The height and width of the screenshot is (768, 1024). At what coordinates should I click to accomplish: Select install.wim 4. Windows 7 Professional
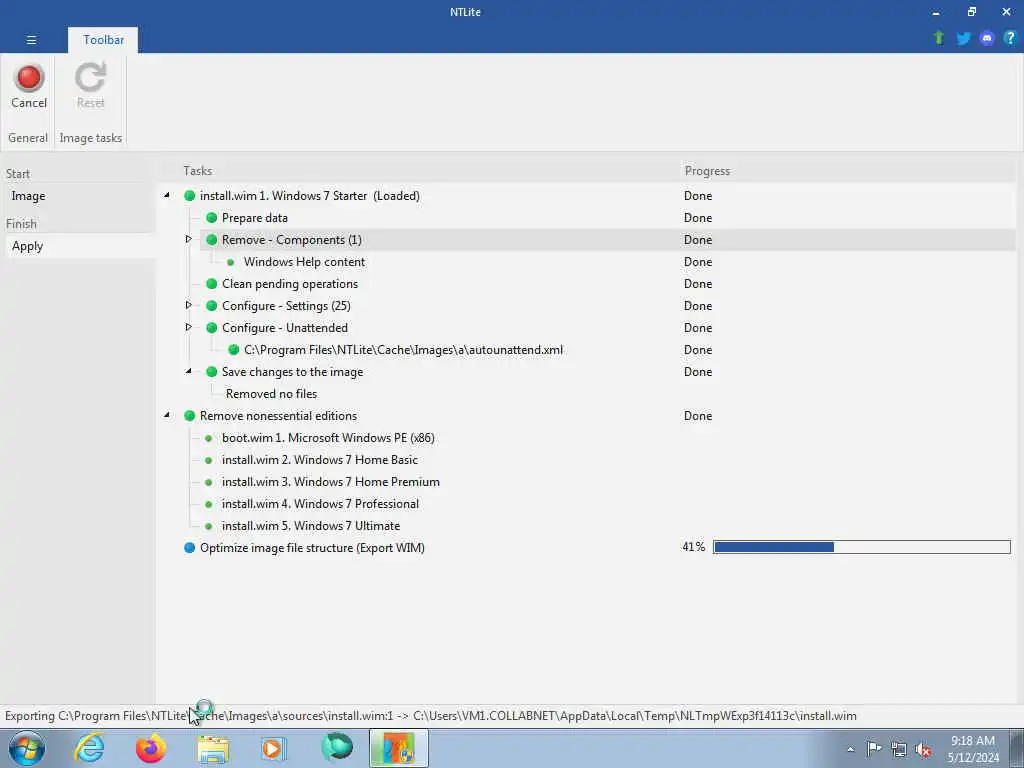[320, 504]
